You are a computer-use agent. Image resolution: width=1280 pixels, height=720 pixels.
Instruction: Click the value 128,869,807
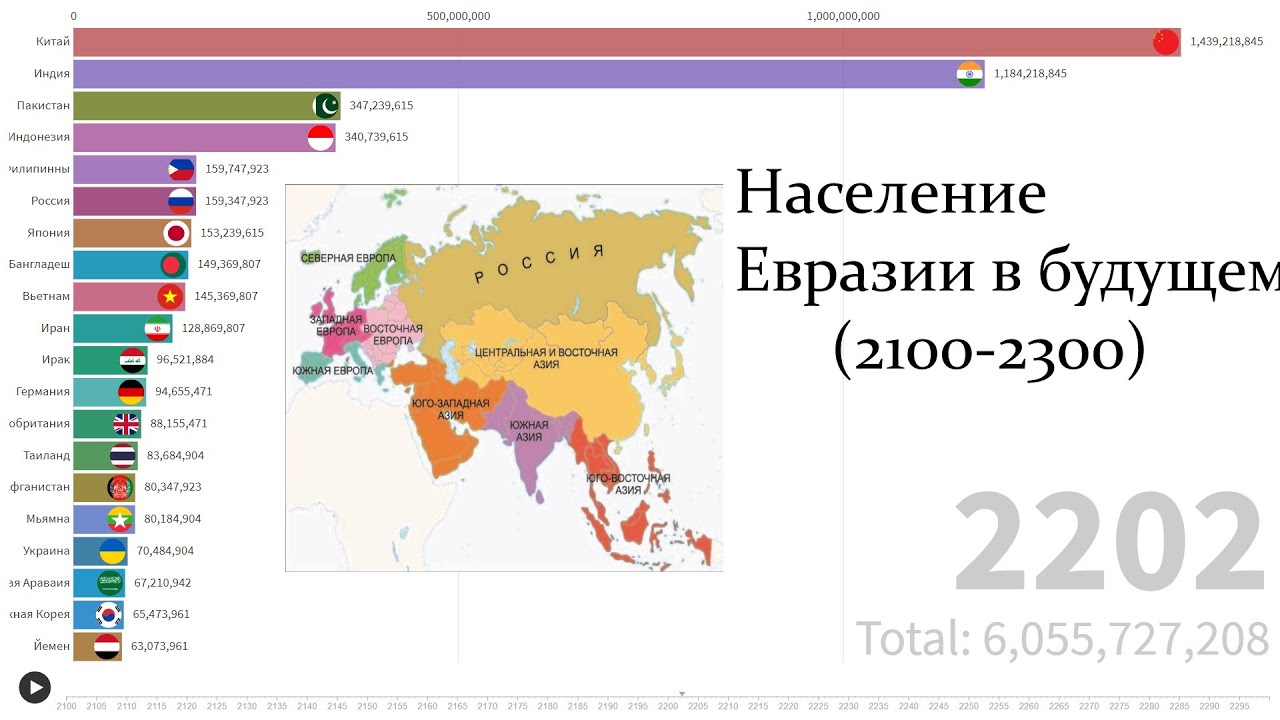pos(213,328)
